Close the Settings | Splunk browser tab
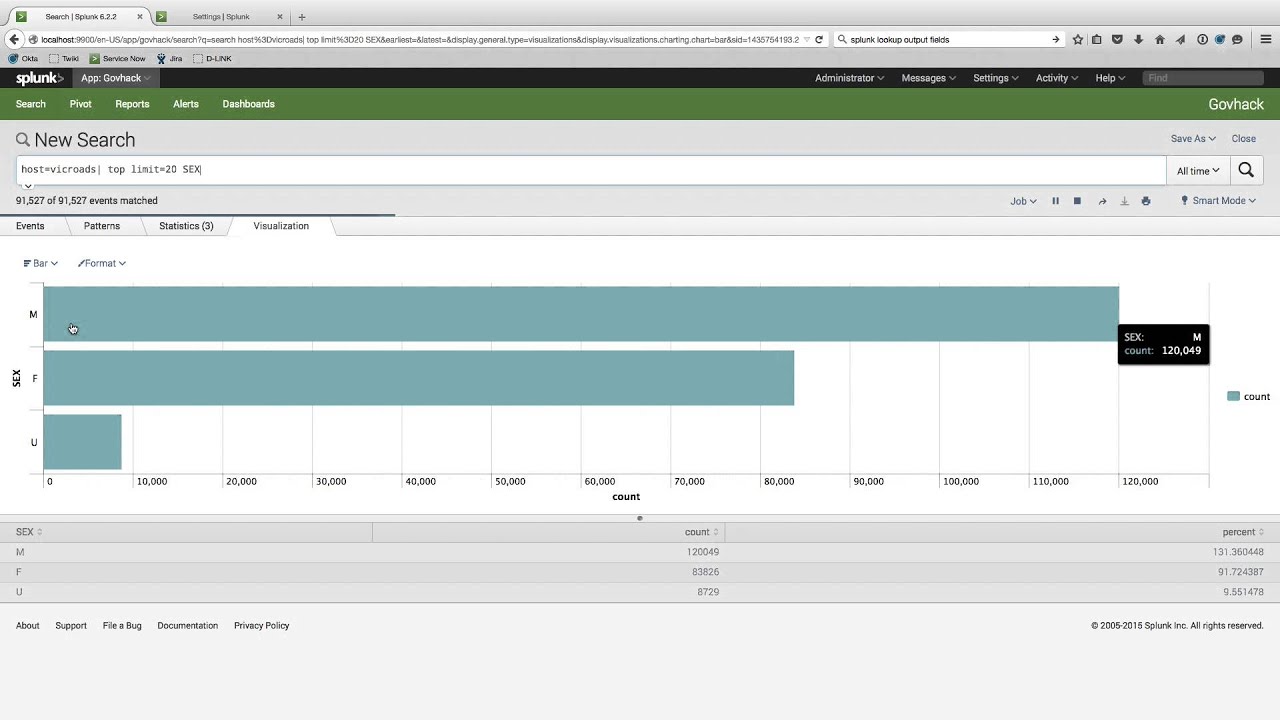This screenshot has height=720, width=1280. [x=280, y=17]
